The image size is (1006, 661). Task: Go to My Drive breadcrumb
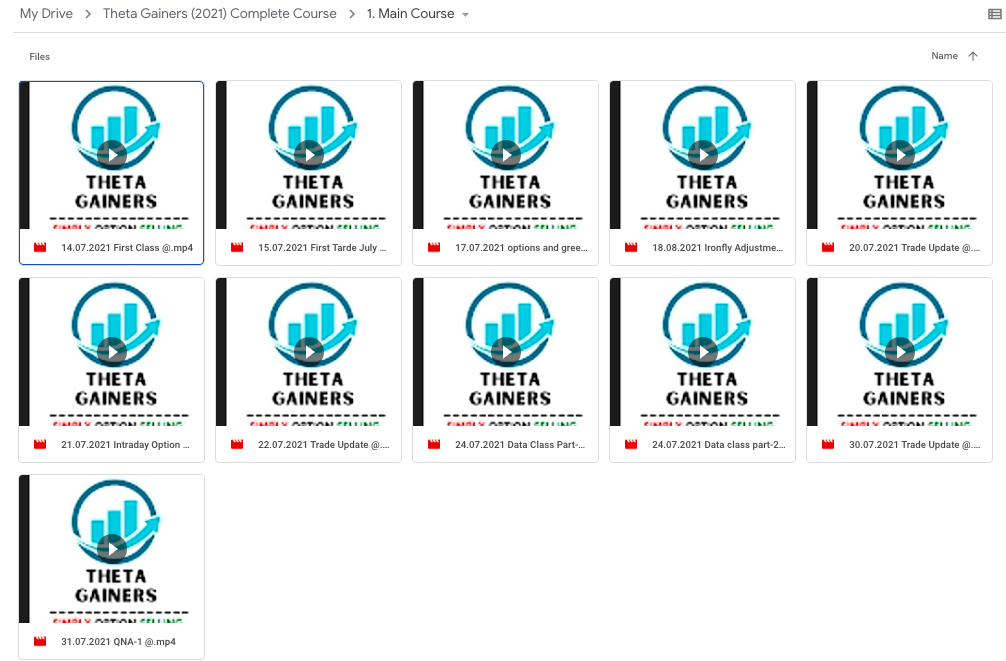pos(46,14)
